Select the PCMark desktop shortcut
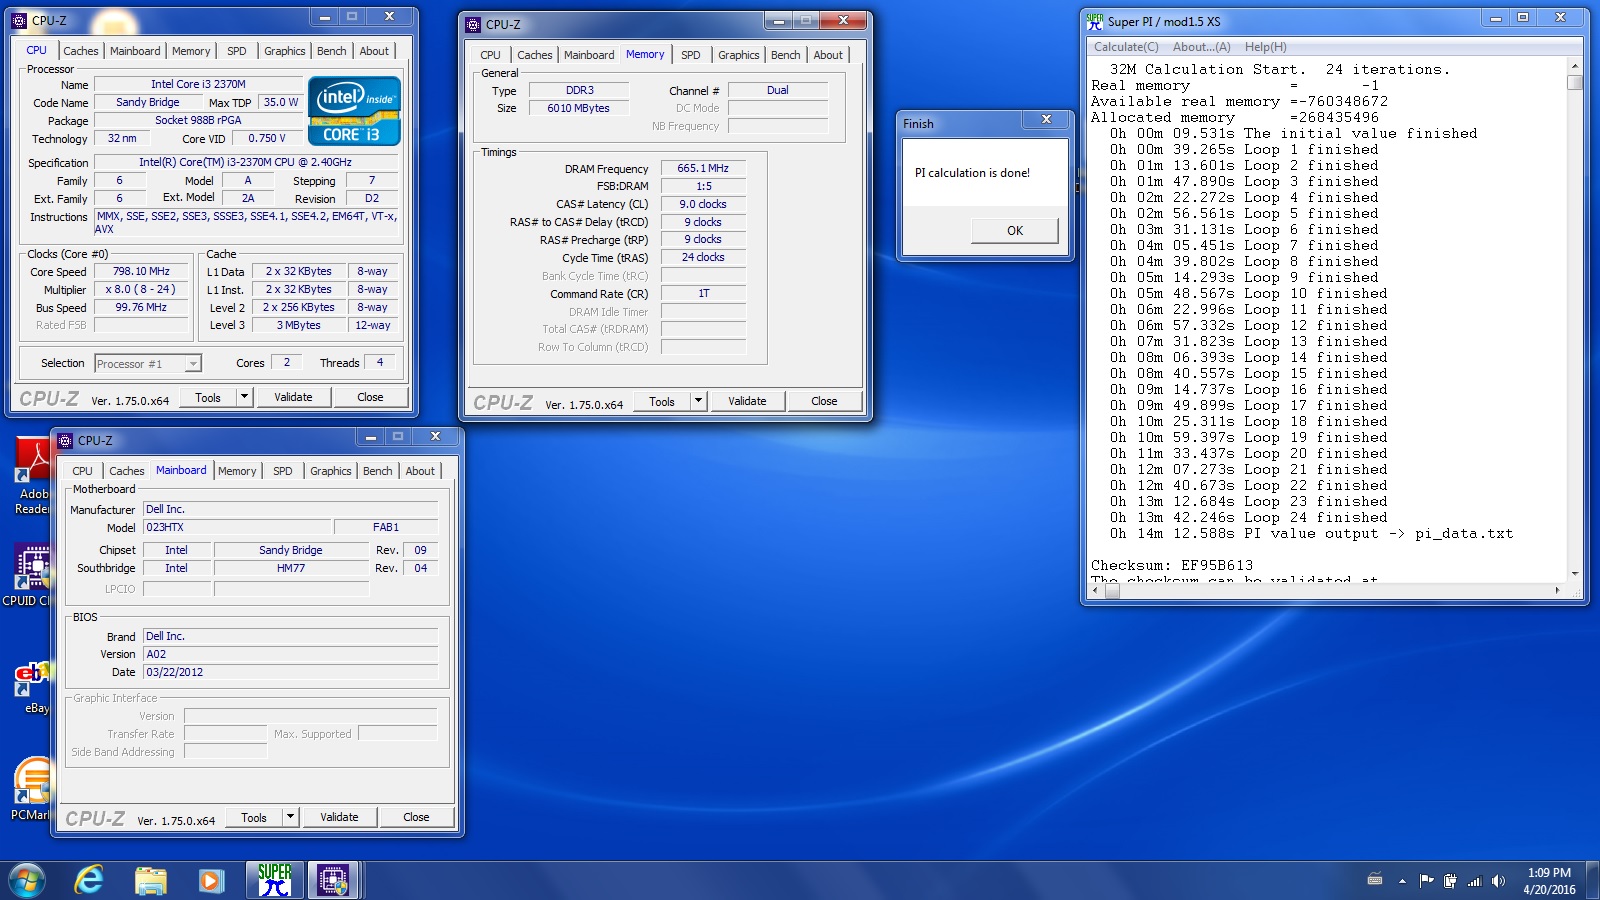Image resolution: width=1600 pixels, height=900 pixels. tap(32, 789)
